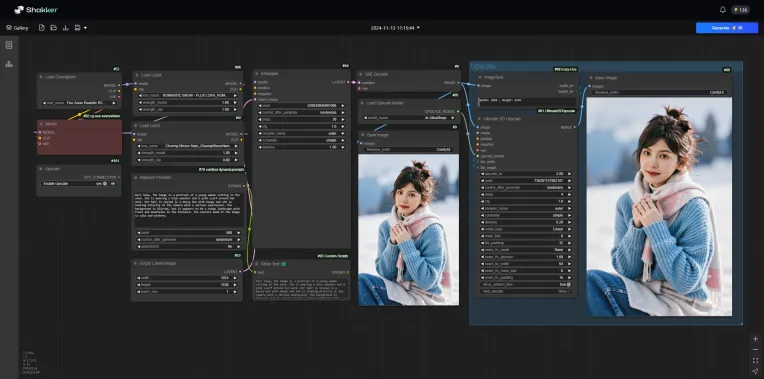Click the Ultimate SD Upscale node title

pyautogui.click(x=502, y=119)
